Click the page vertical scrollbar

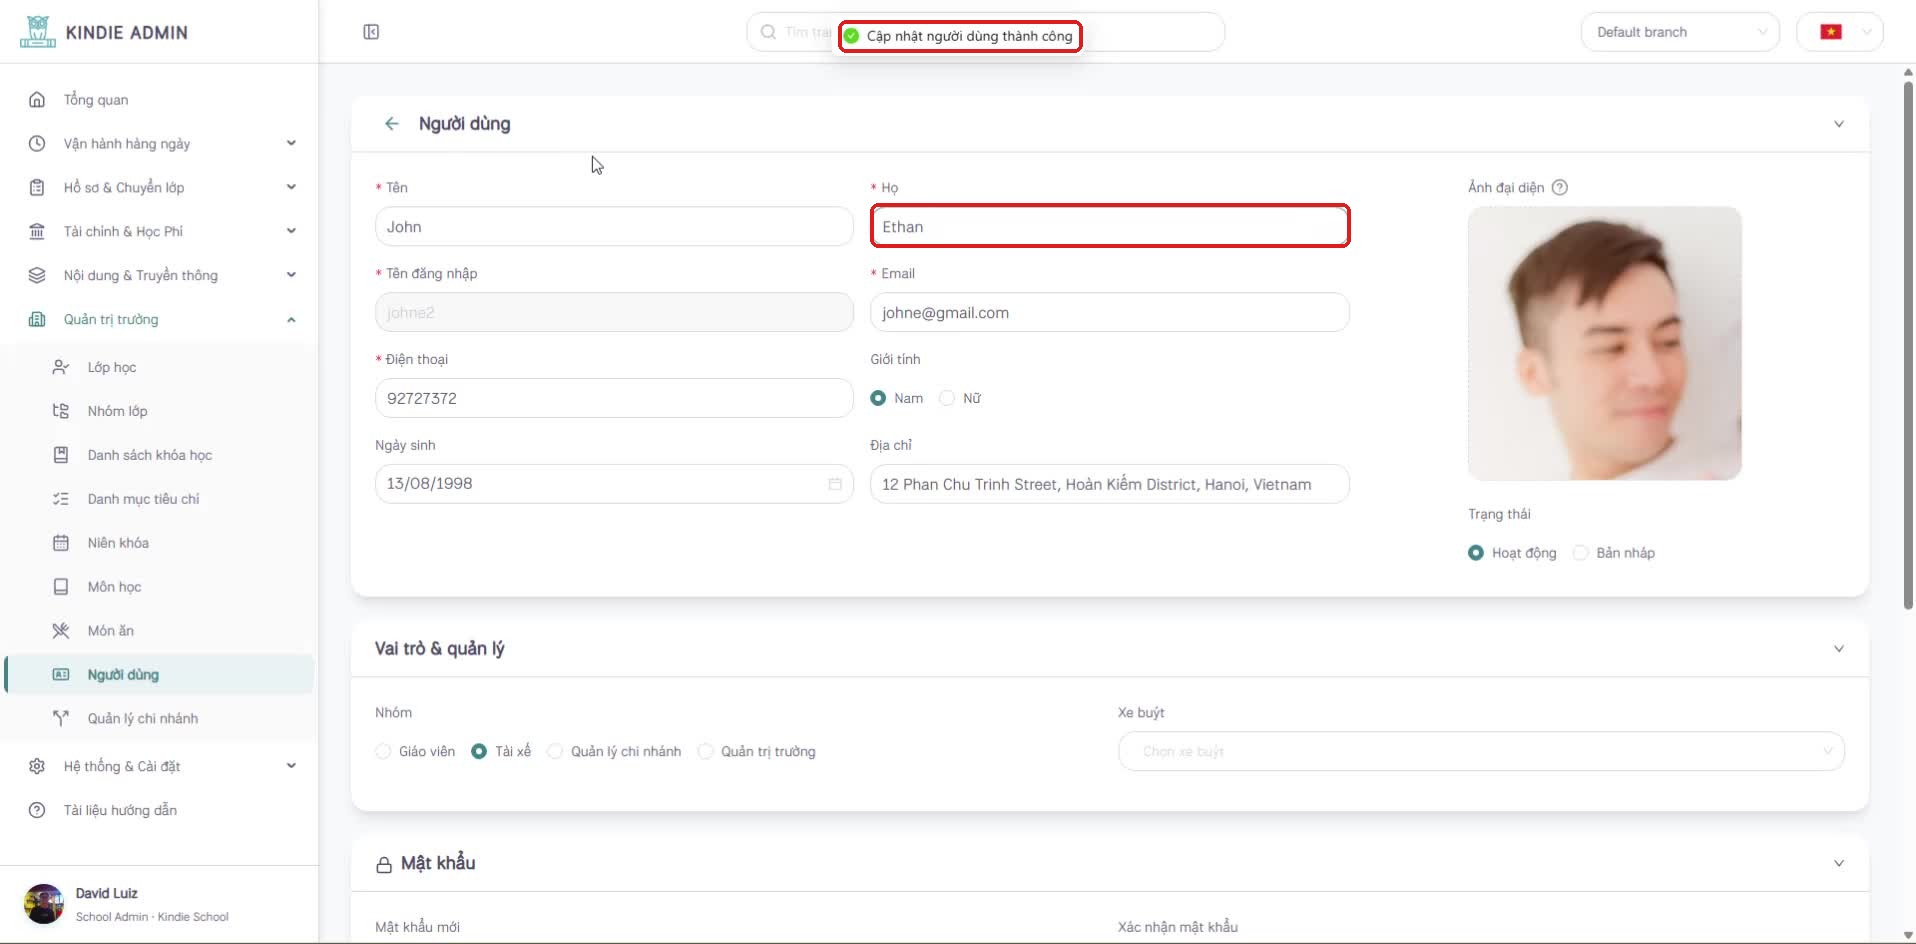coord(1908,345)
